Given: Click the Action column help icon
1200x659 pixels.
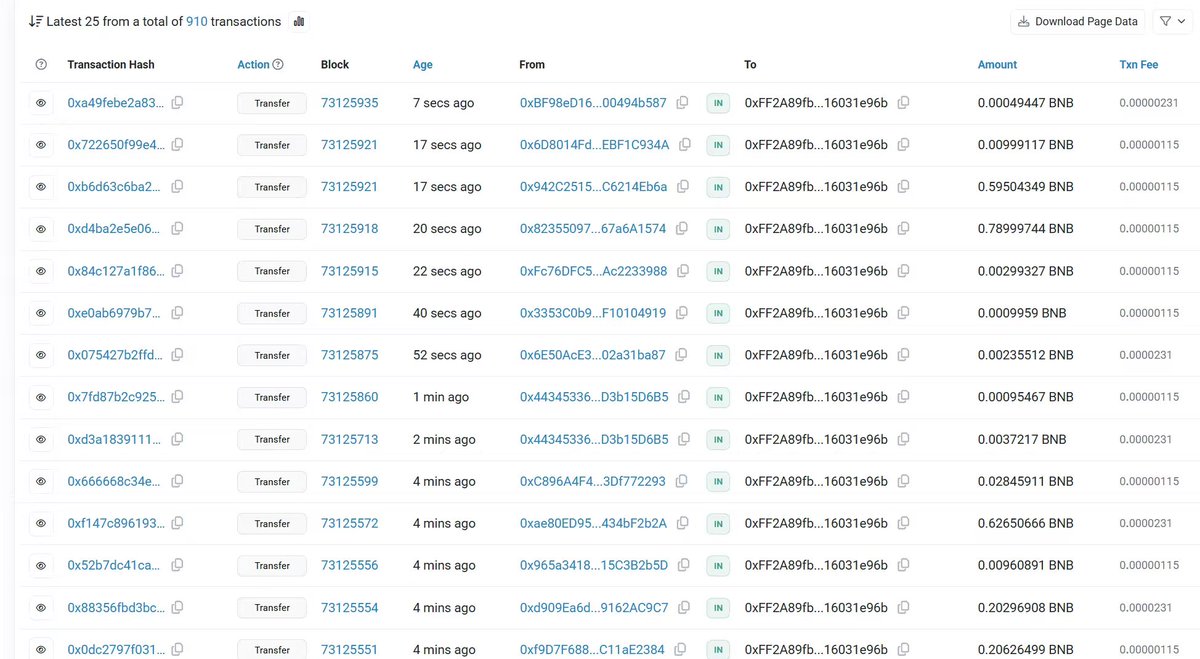Looking at the screenshot, I should (278, 64).
